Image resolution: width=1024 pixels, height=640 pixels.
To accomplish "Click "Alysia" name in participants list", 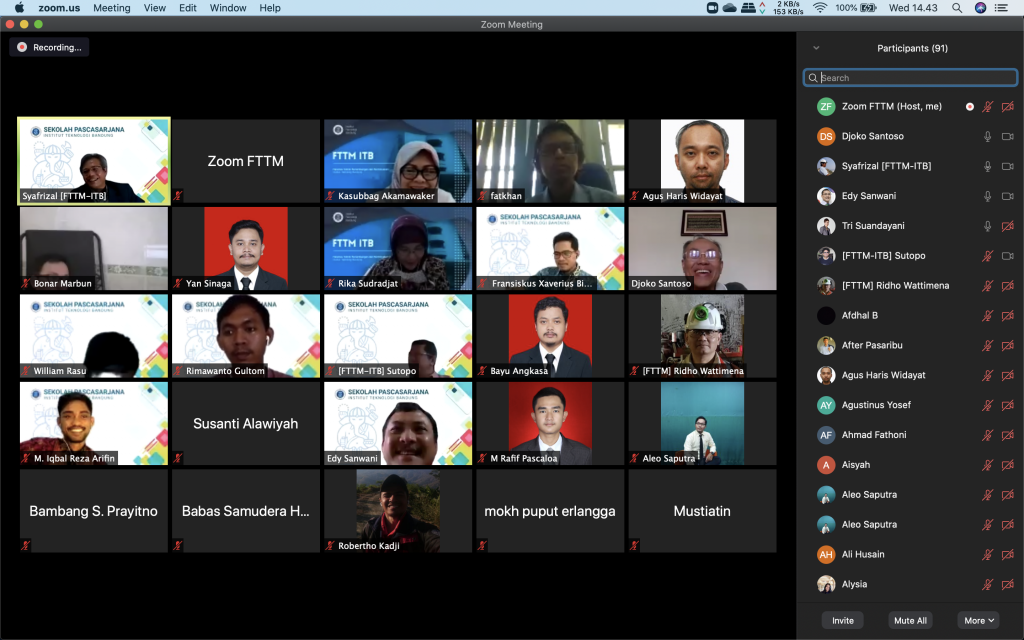I will [x=854, y=584].
